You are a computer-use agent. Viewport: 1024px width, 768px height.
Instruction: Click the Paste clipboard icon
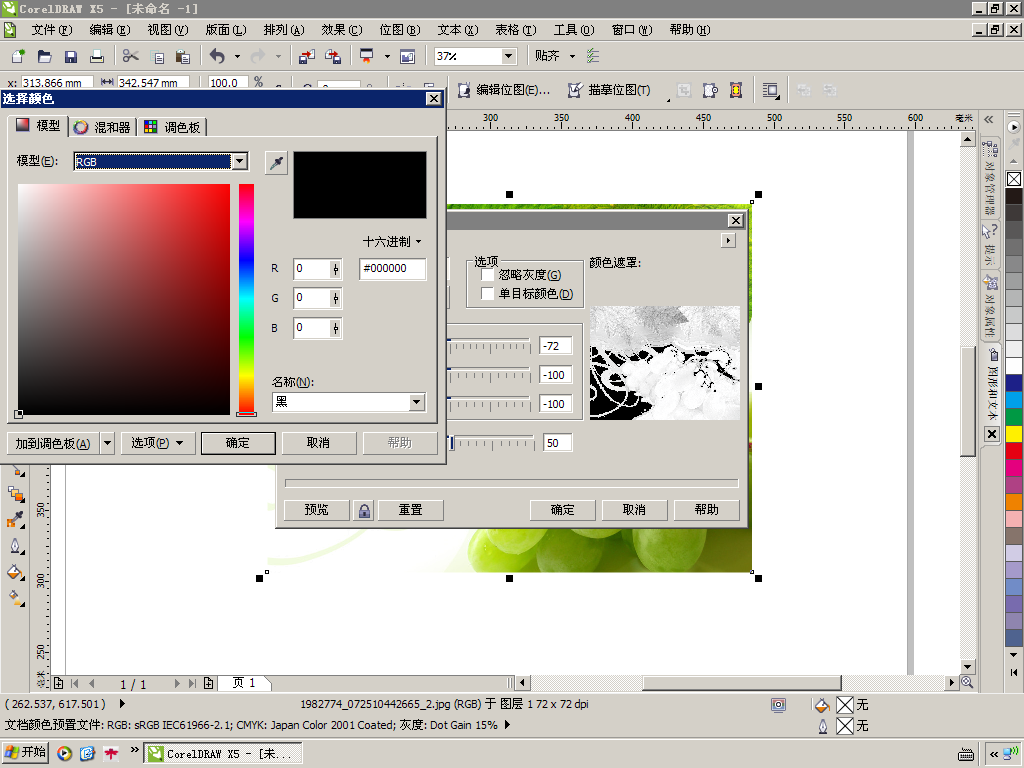coord(183,57)
